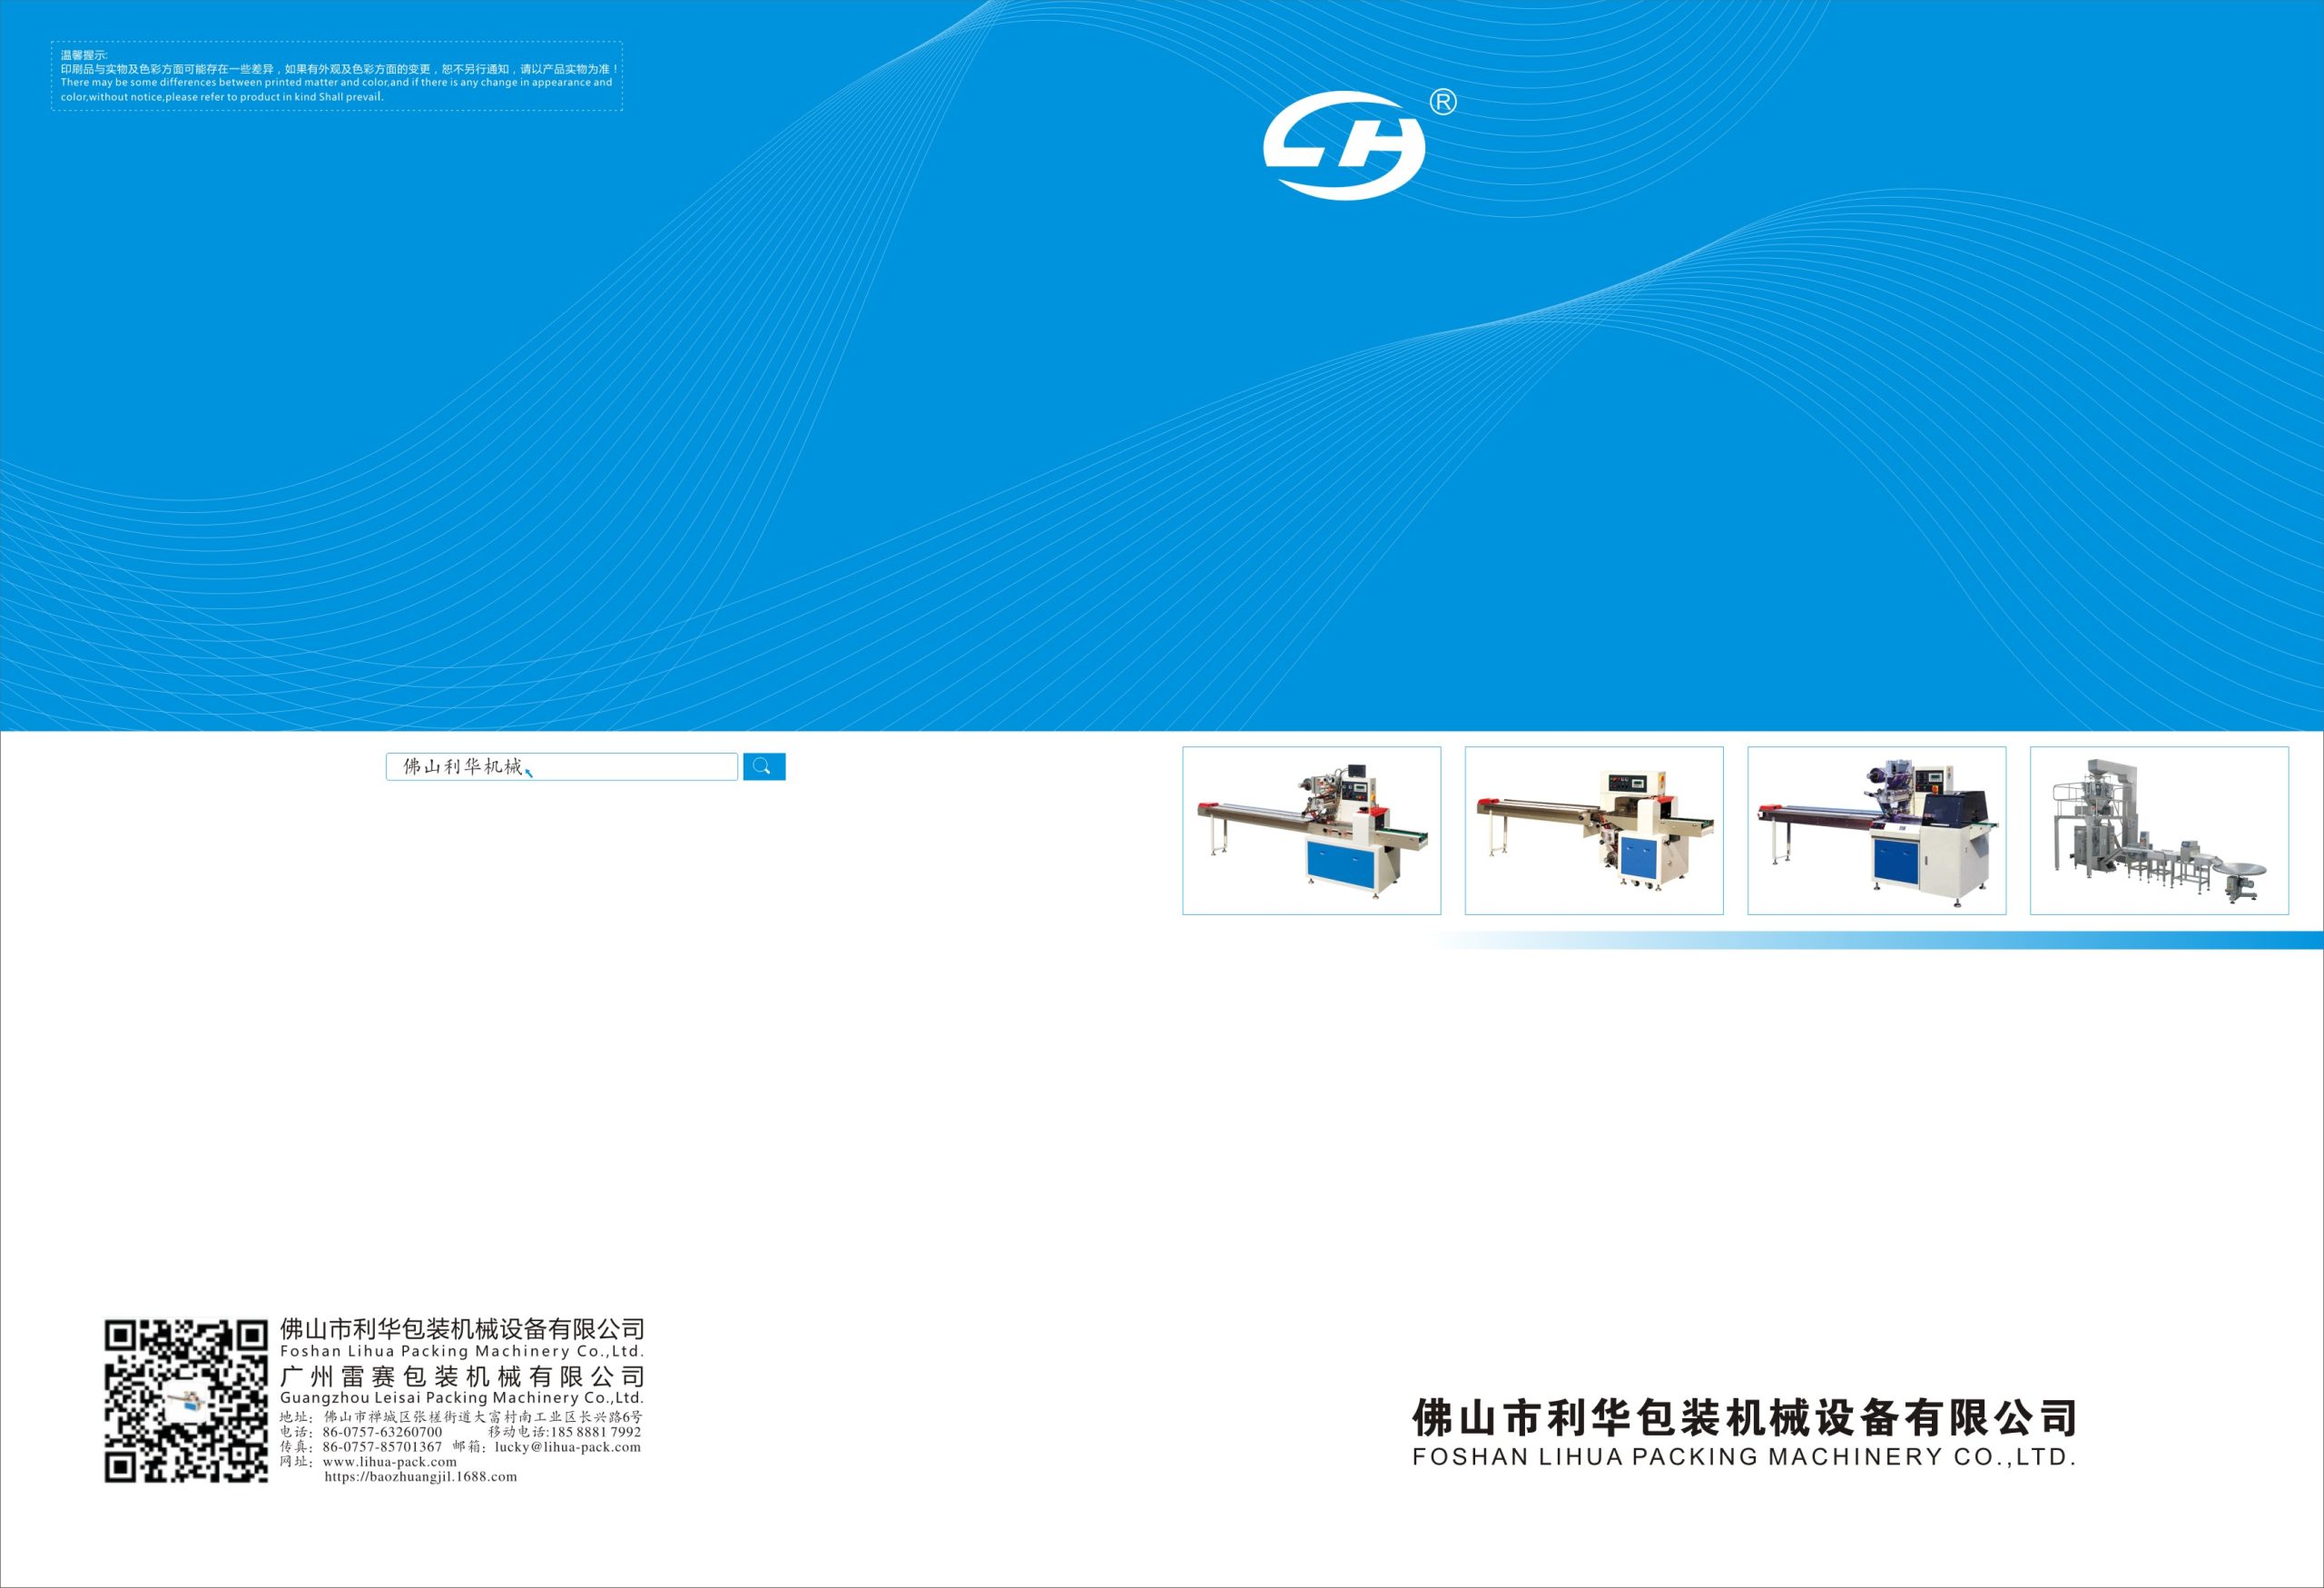Click the address line 佛山市禅城区张槎街道

pyautogui.click(x=461, y=1417)
